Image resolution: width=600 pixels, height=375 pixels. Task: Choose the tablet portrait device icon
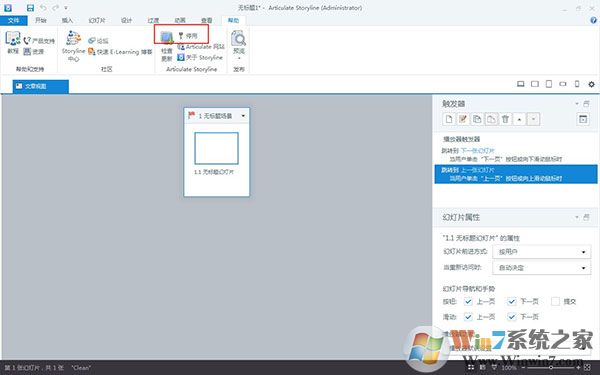549,84
